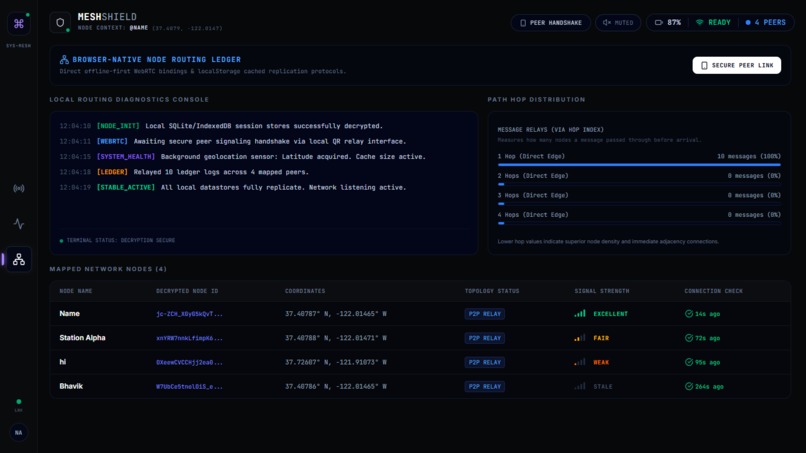The image size is (806, 453).
Task: Click the 2 Hops progress bar
Action: click(639, 184)
